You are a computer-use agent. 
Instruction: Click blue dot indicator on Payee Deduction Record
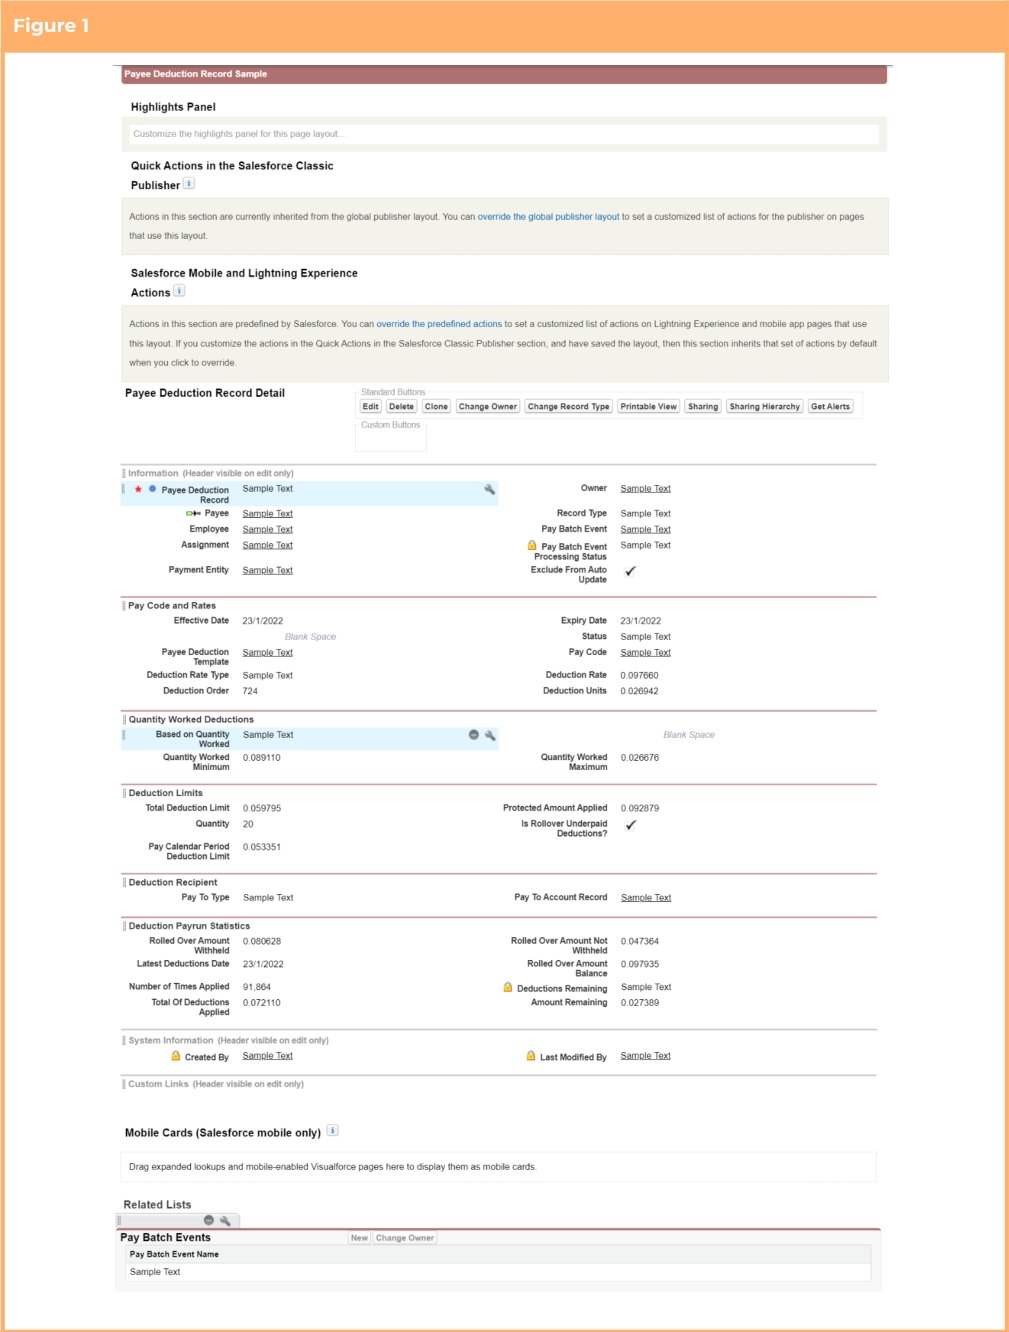[x=152, y=489]
